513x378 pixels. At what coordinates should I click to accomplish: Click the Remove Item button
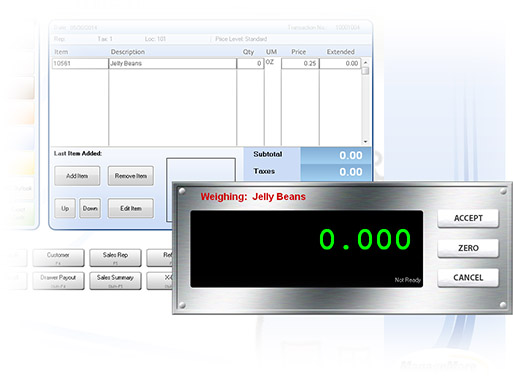131,176
